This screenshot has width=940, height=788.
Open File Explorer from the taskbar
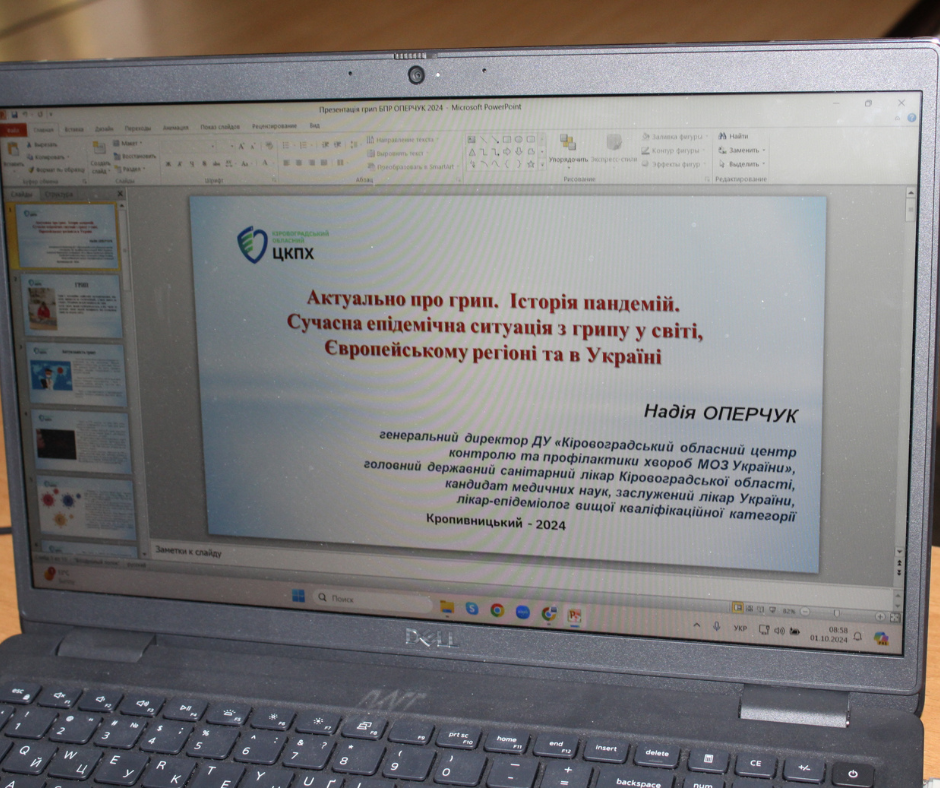click(x=447, y=608)
